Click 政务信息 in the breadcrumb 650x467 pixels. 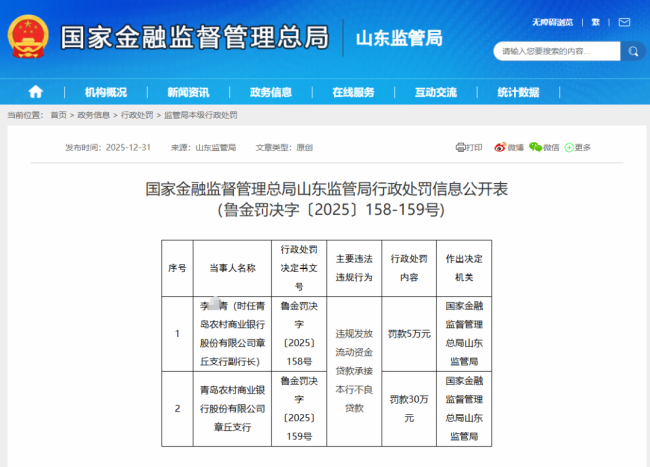(x=94, y=115)
